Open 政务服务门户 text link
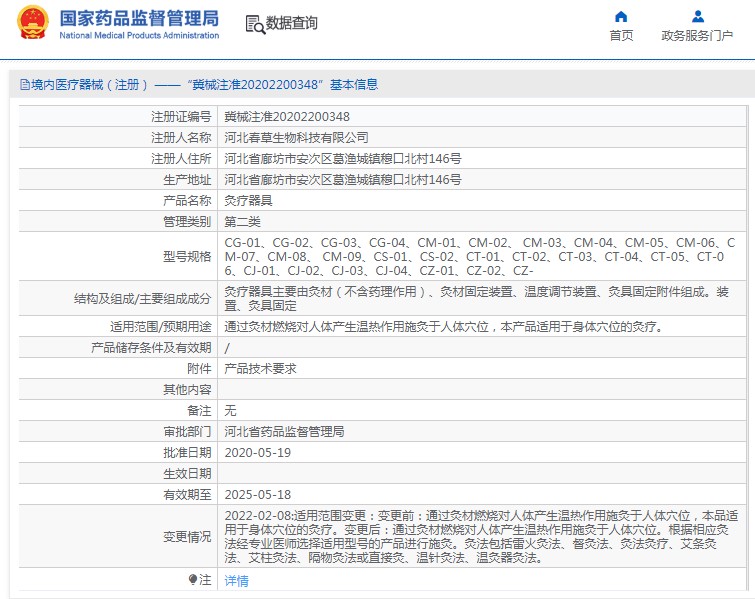The width and height of the screenshot is (755, 599). point(697,36)
